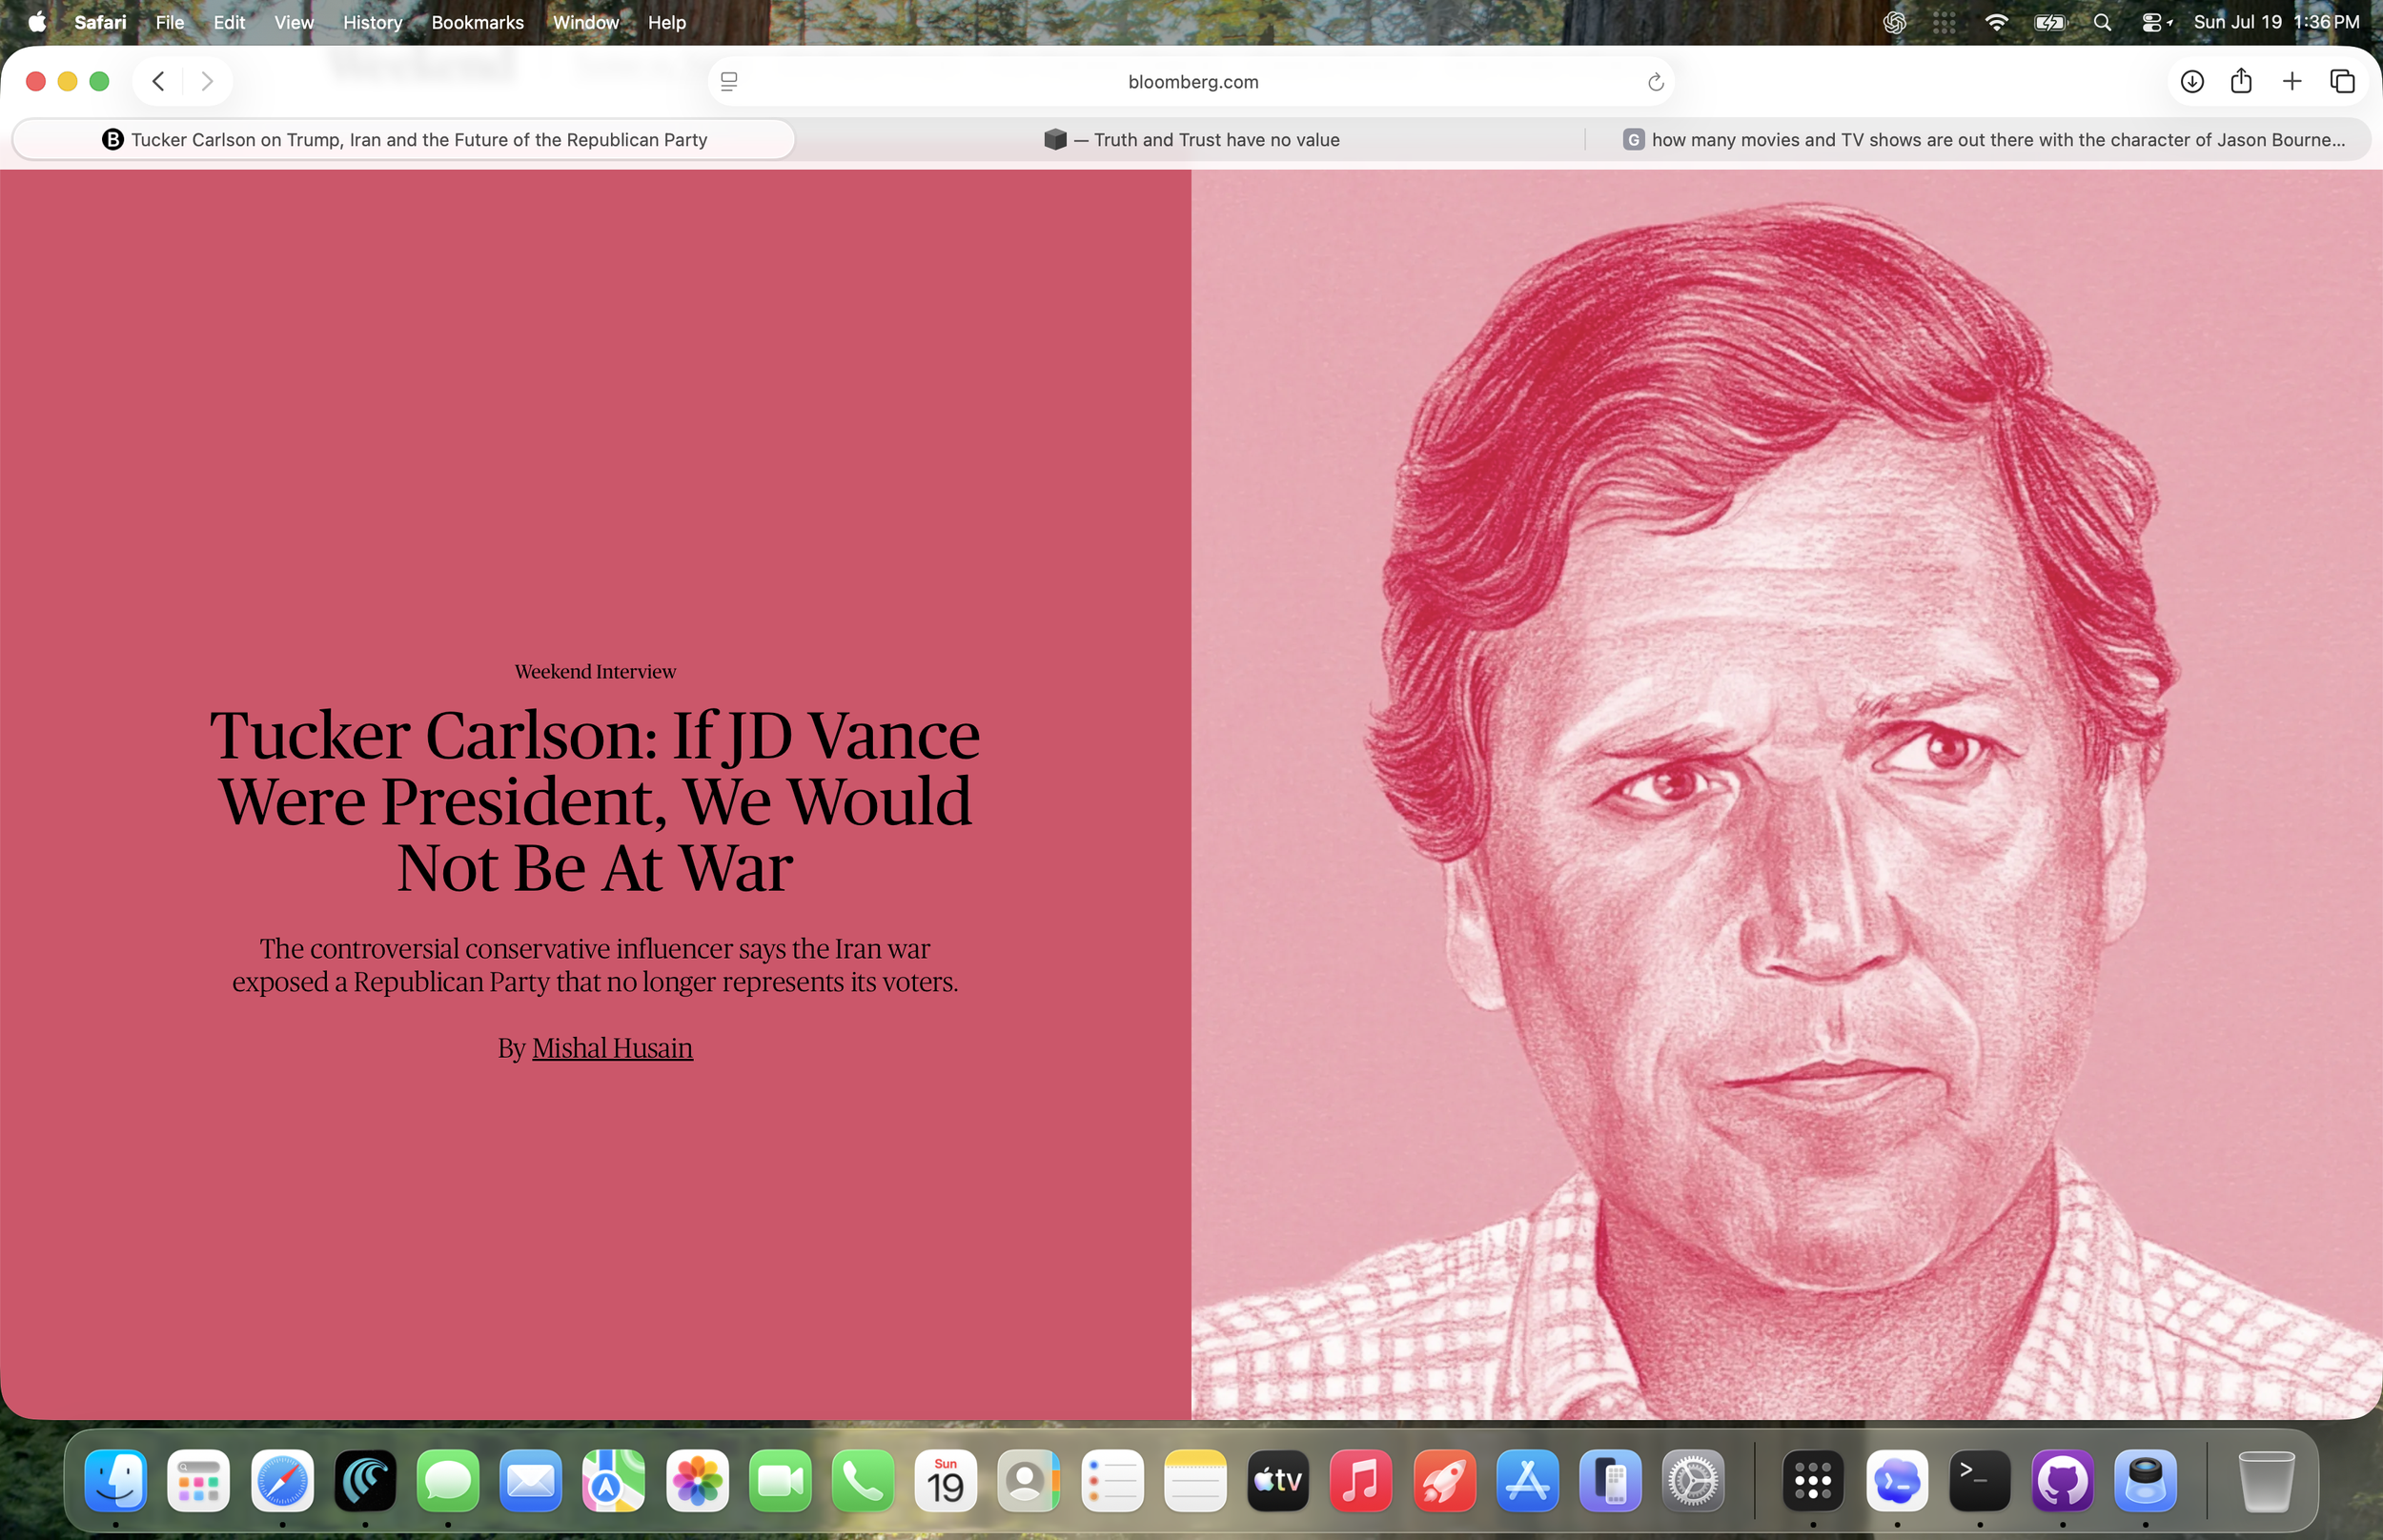
Task: Open the Share sheet in Safari
Action: (x=2241, y=81)
